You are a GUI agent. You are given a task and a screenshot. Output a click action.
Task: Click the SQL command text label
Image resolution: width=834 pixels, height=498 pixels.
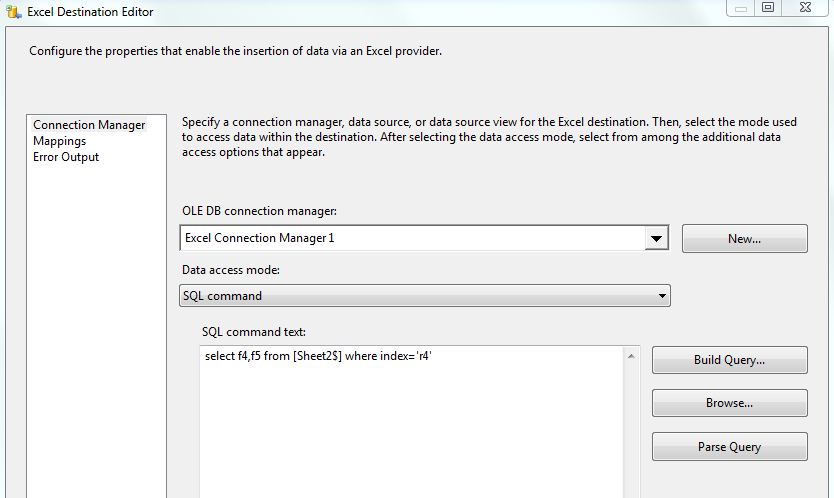pos(253,332)
